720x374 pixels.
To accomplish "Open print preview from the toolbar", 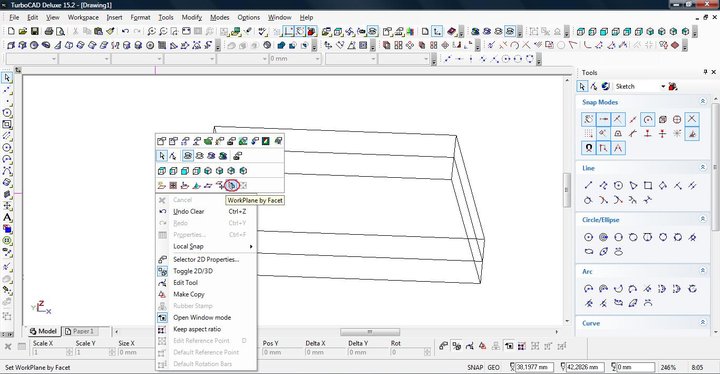I will (x=60, y=32).
